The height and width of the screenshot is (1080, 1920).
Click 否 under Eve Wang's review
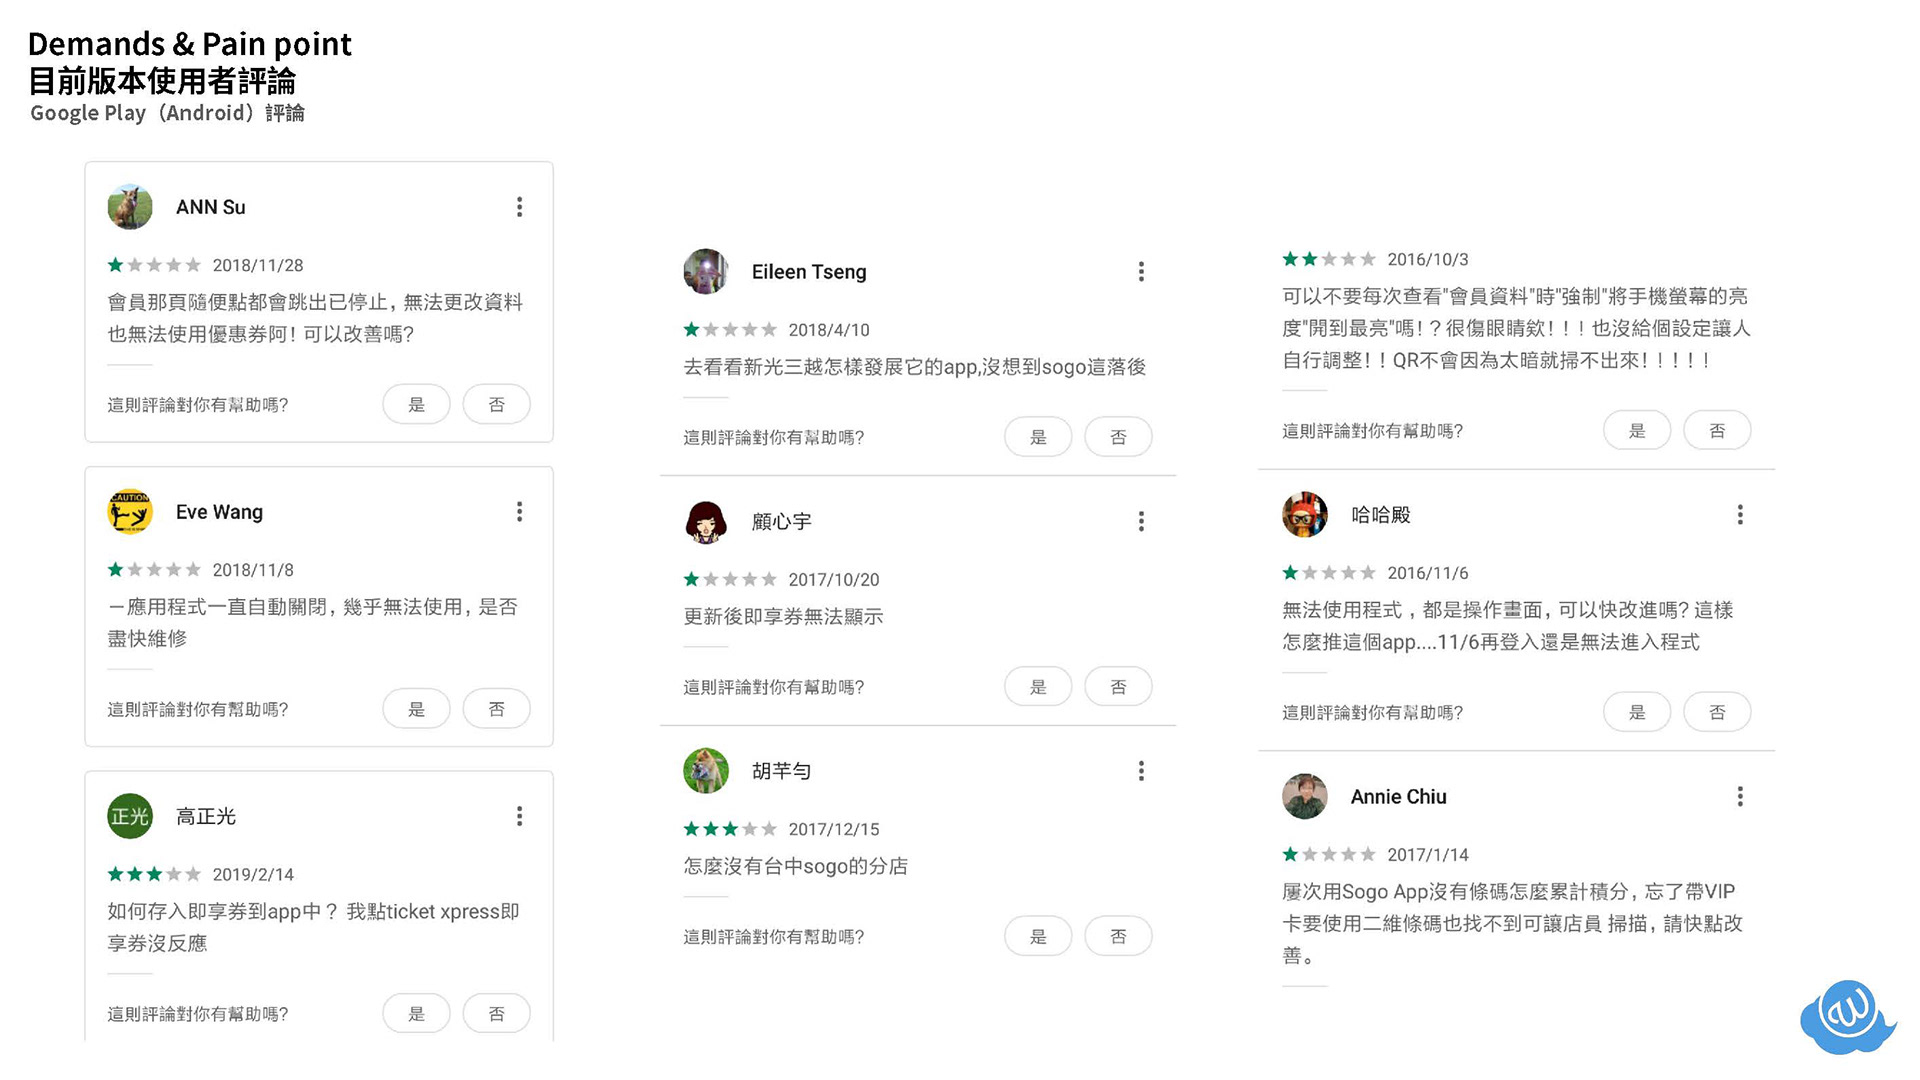pos(497,709)
